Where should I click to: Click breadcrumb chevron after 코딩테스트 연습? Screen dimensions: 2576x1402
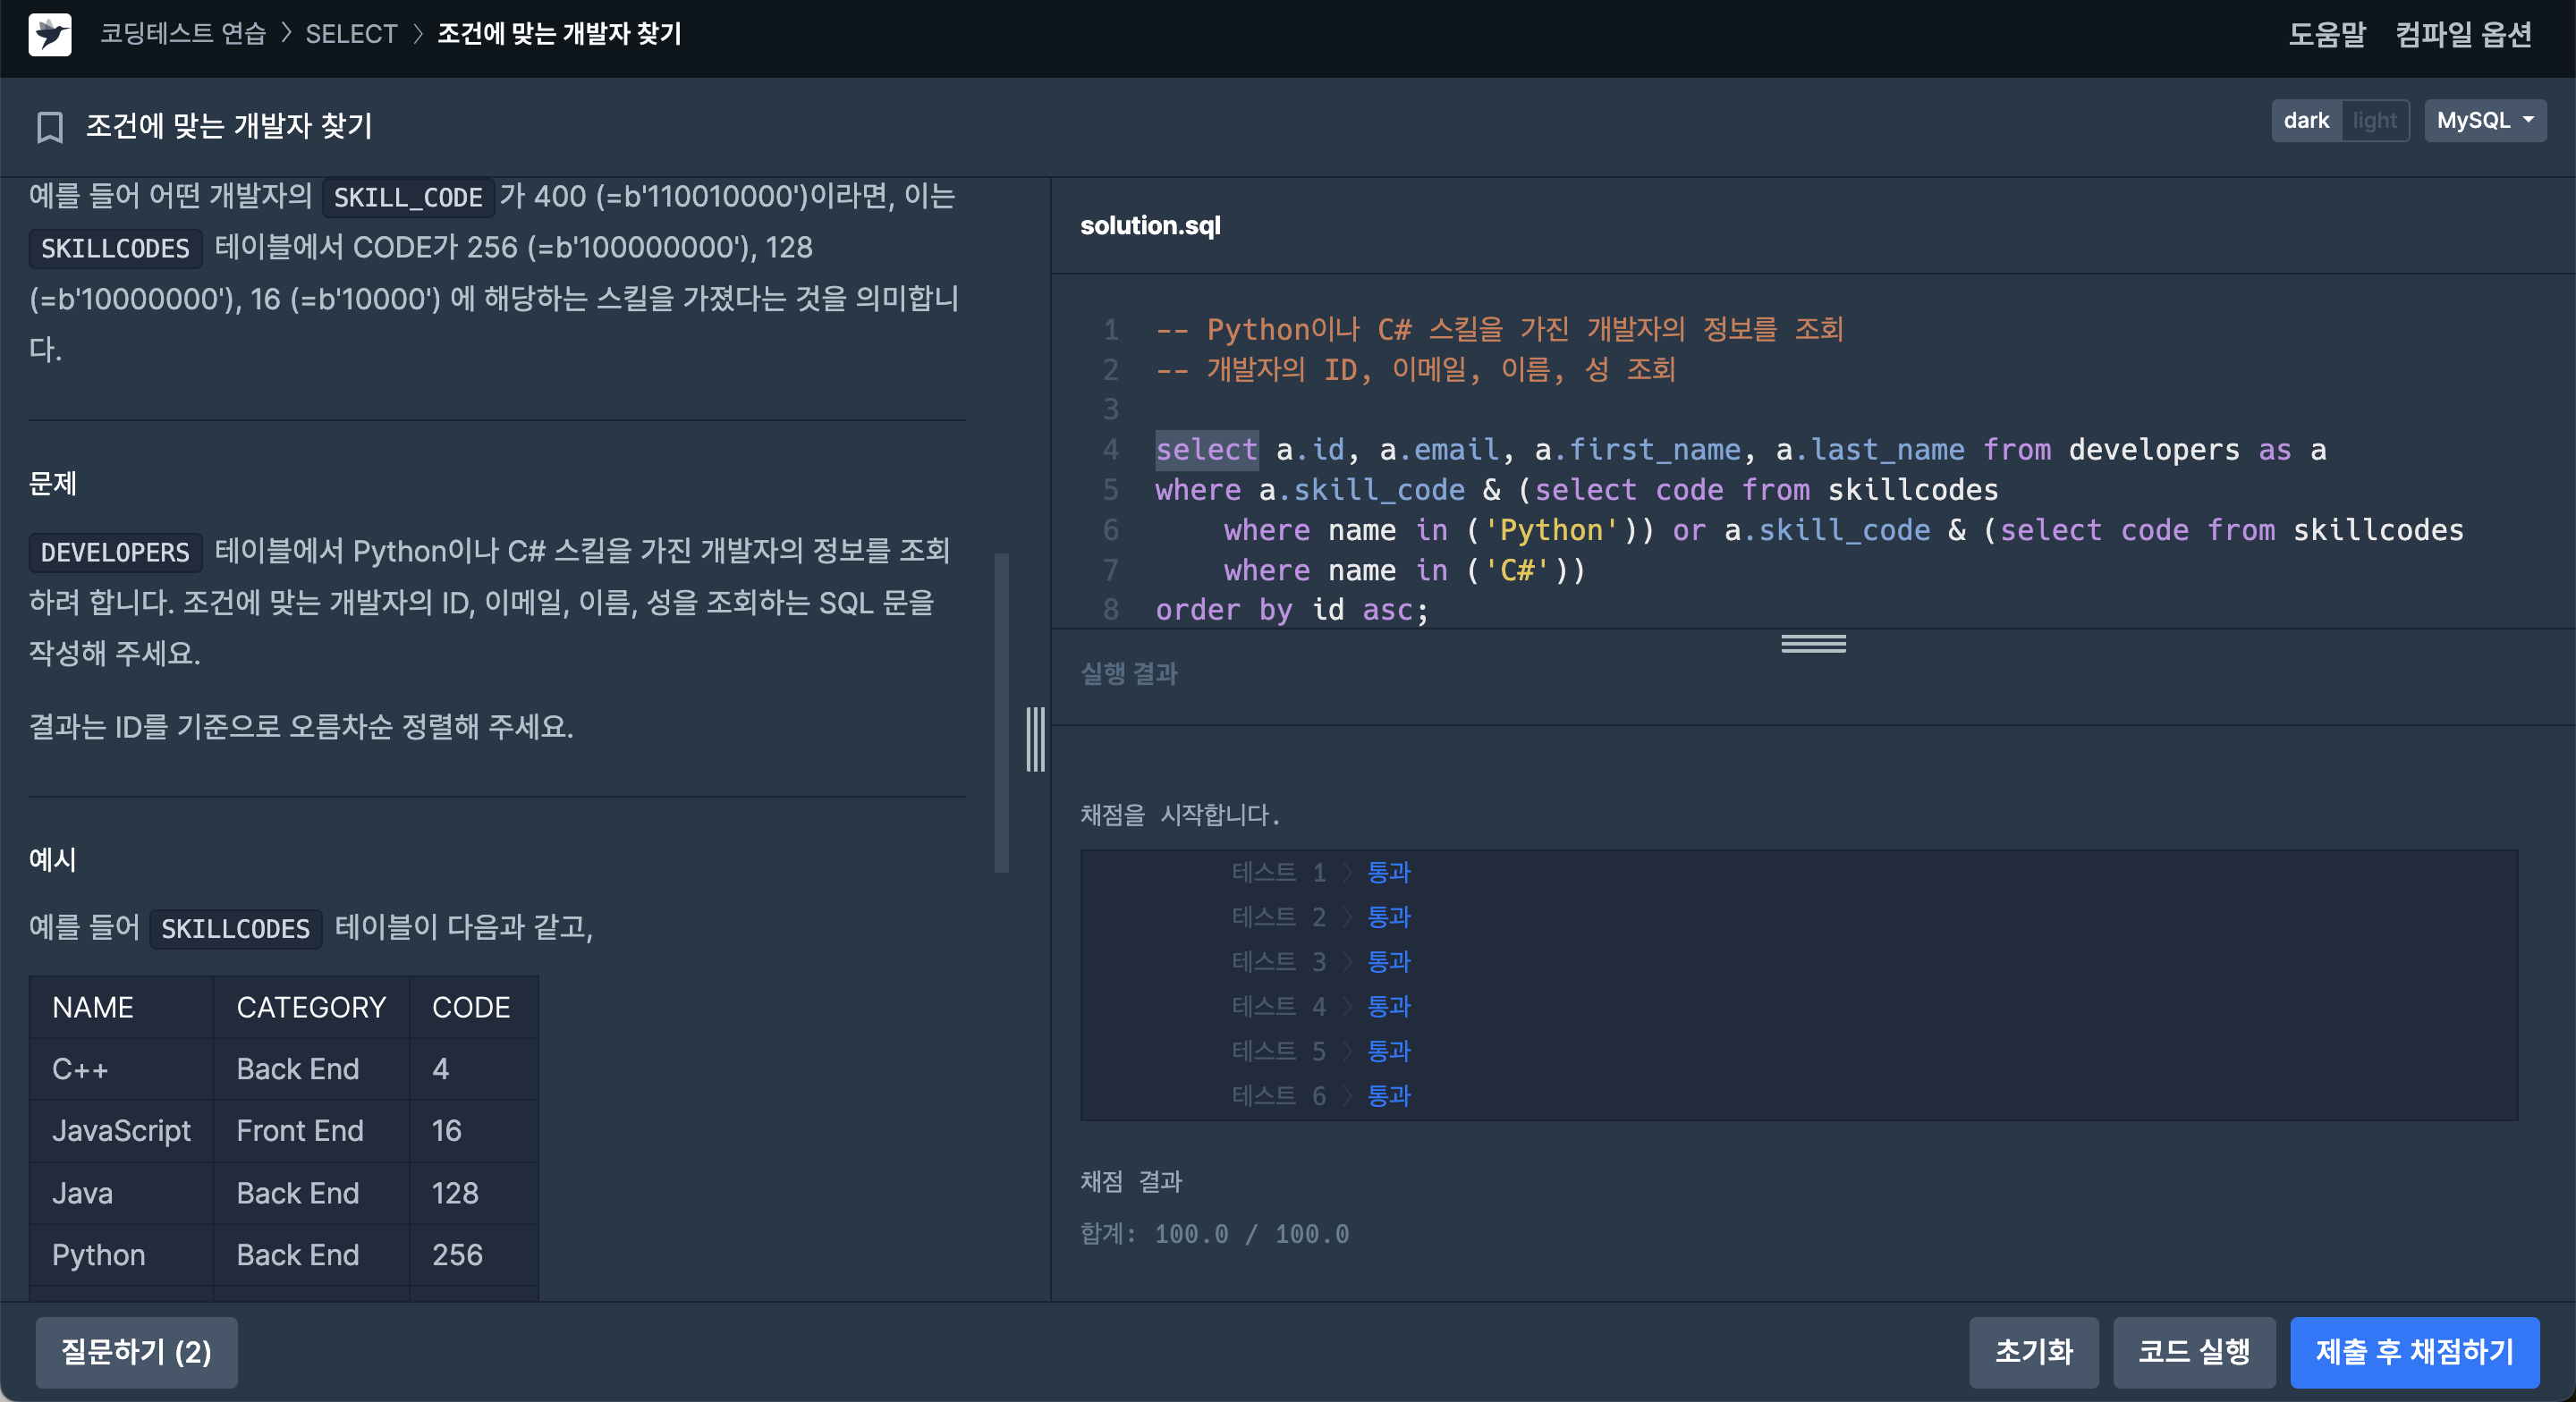tap(286, 34)
